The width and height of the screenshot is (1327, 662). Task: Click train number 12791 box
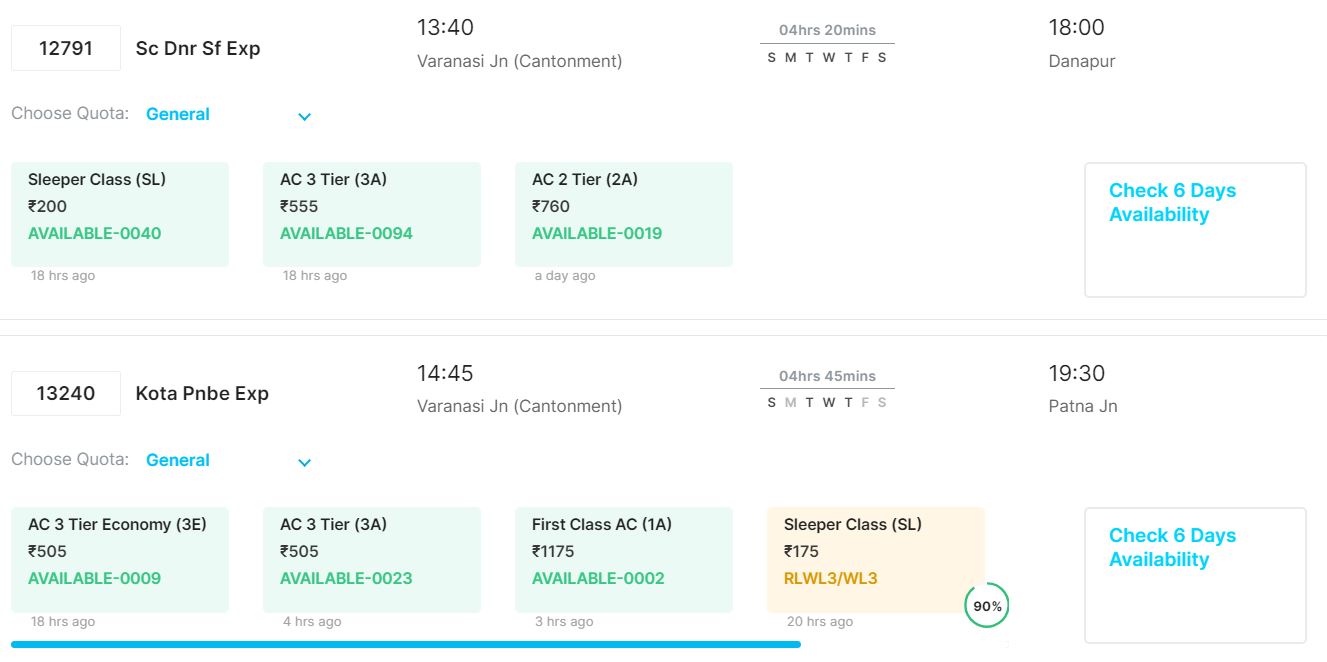pos(66,48)
